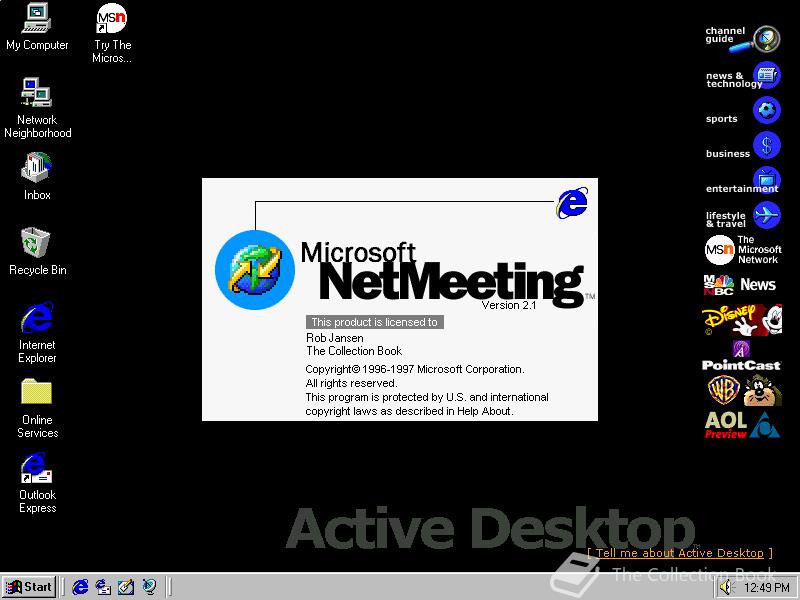Screen dimensions: 800x600
Task: Launch Internet Explorer from Quick Launch
Action: [80, 587]
